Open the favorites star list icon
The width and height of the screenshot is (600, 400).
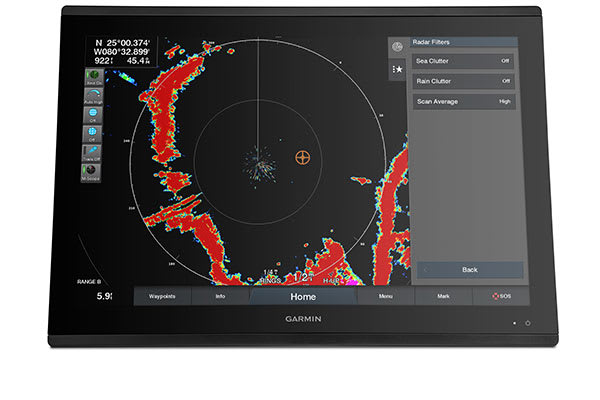tap(398, 70)
